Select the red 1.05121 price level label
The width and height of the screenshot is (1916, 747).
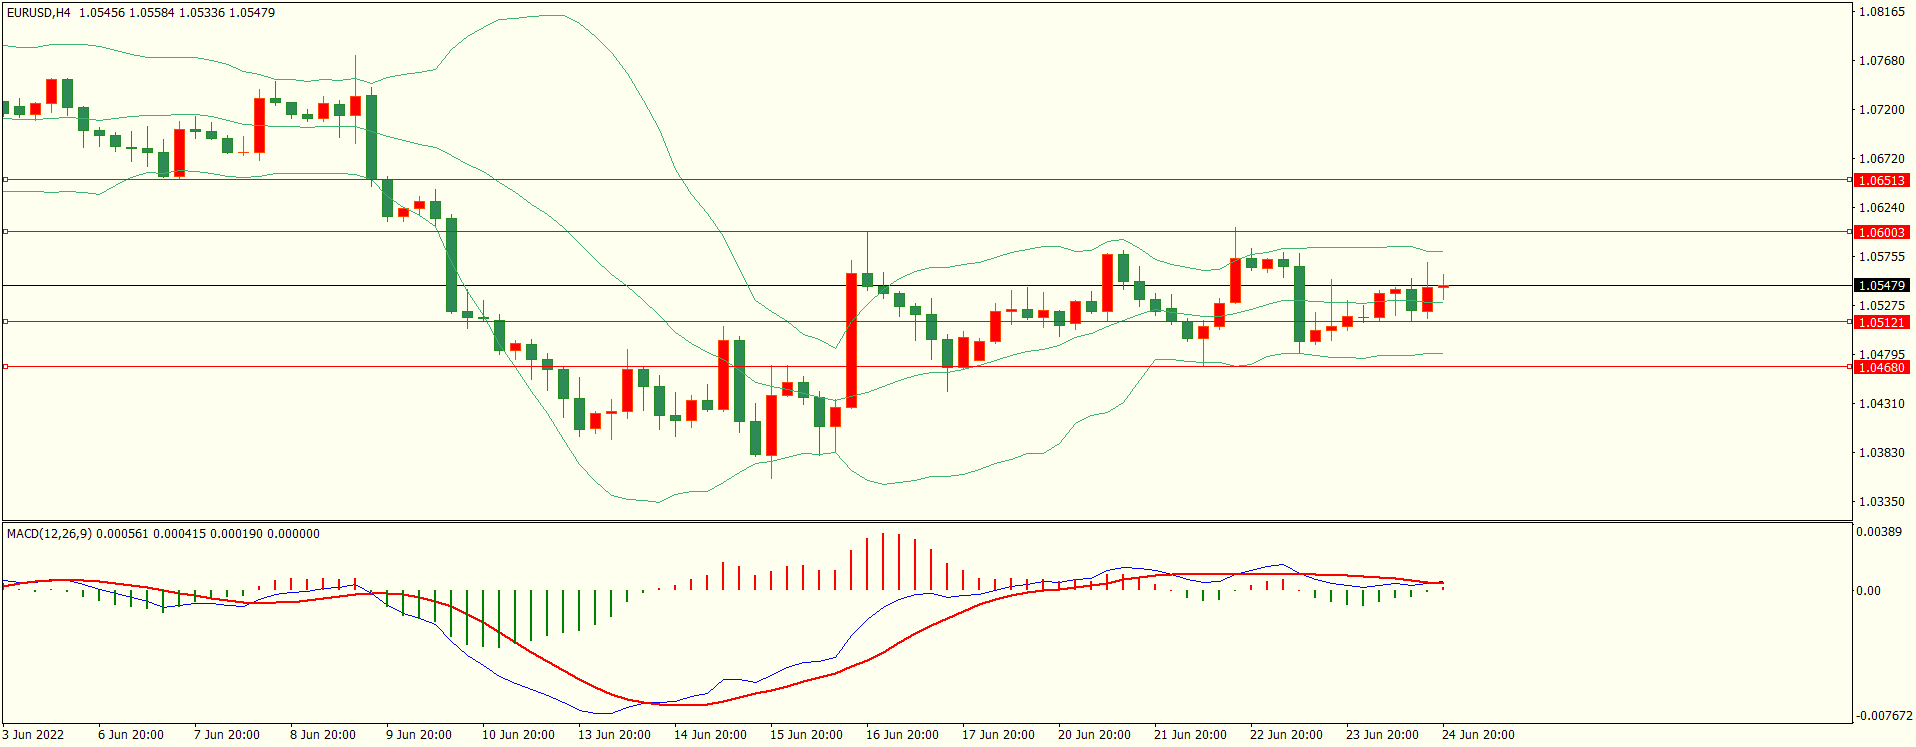[x=1881, y=322]
